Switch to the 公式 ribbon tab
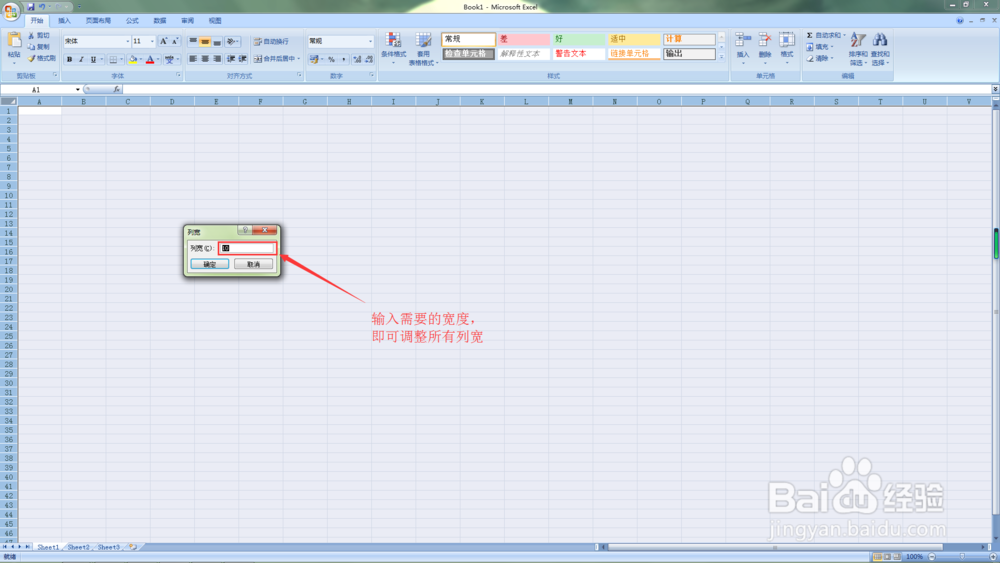This screenshot has width=1000, height=563. (x=132, y=20)
